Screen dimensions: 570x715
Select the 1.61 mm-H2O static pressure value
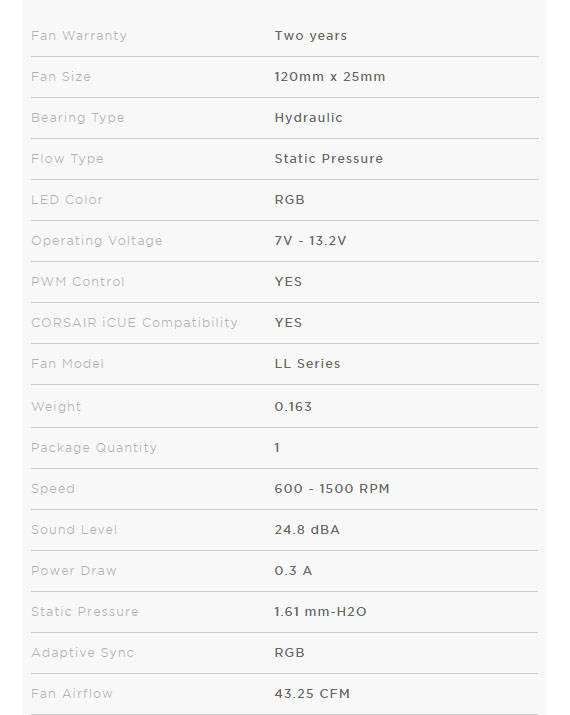pyautogui.click(x=321, y=612)
